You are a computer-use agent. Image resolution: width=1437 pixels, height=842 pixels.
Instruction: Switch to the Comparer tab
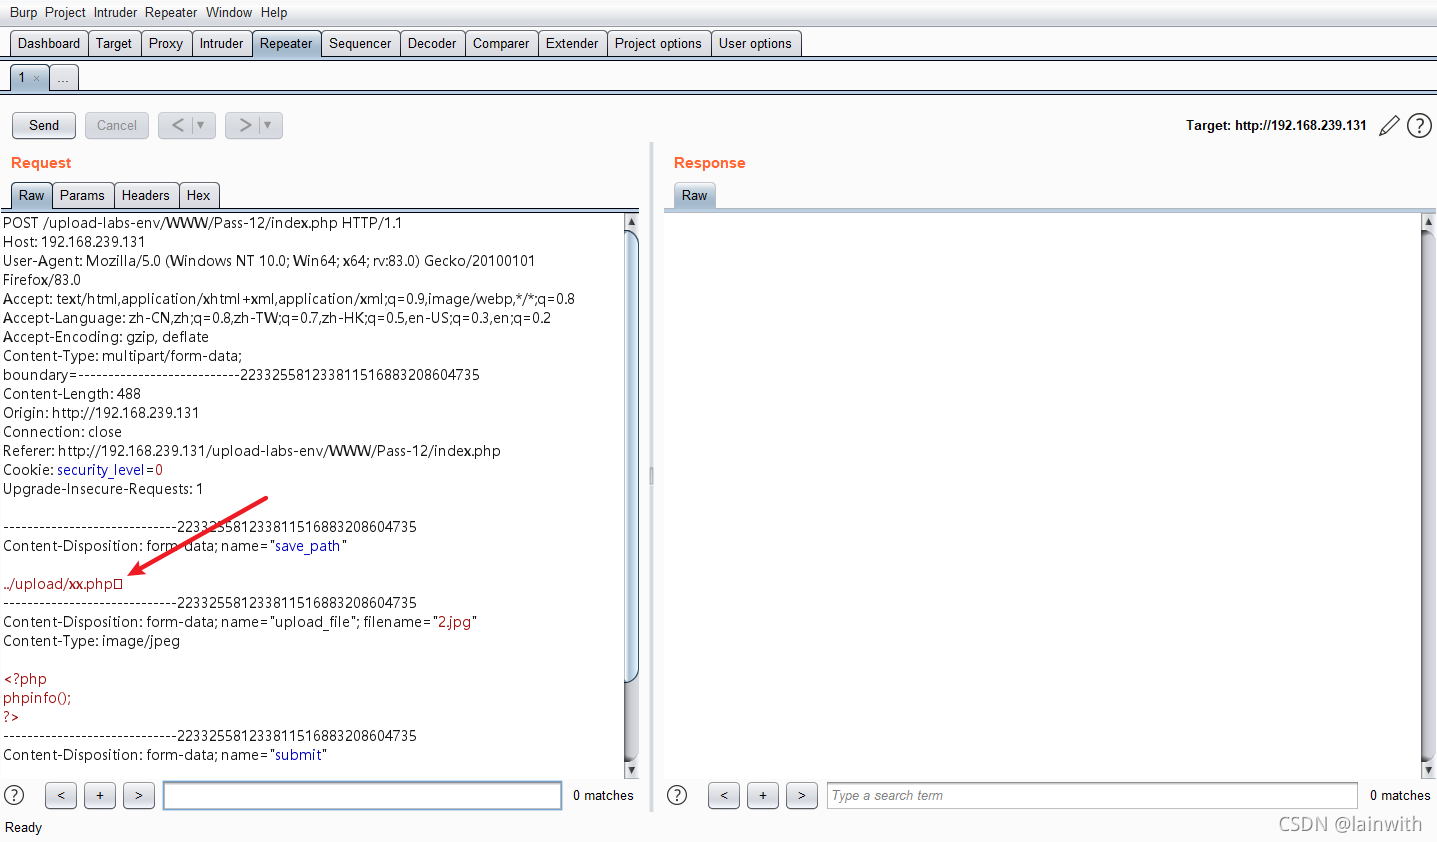coord(501,43)
